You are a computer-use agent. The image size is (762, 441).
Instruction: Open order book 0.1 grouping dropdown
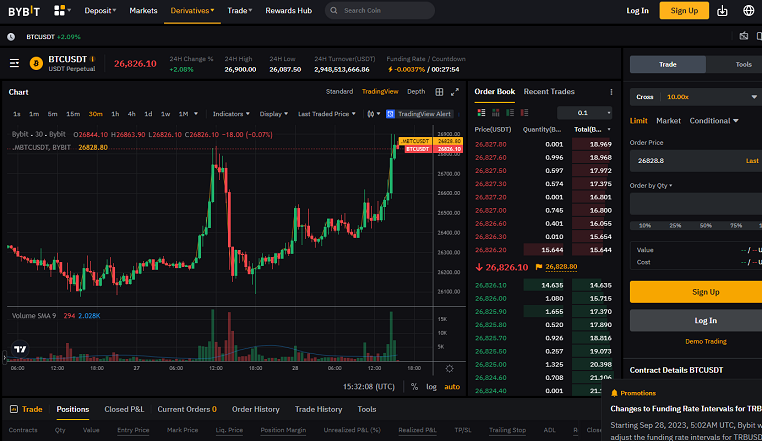coord(585,113)
